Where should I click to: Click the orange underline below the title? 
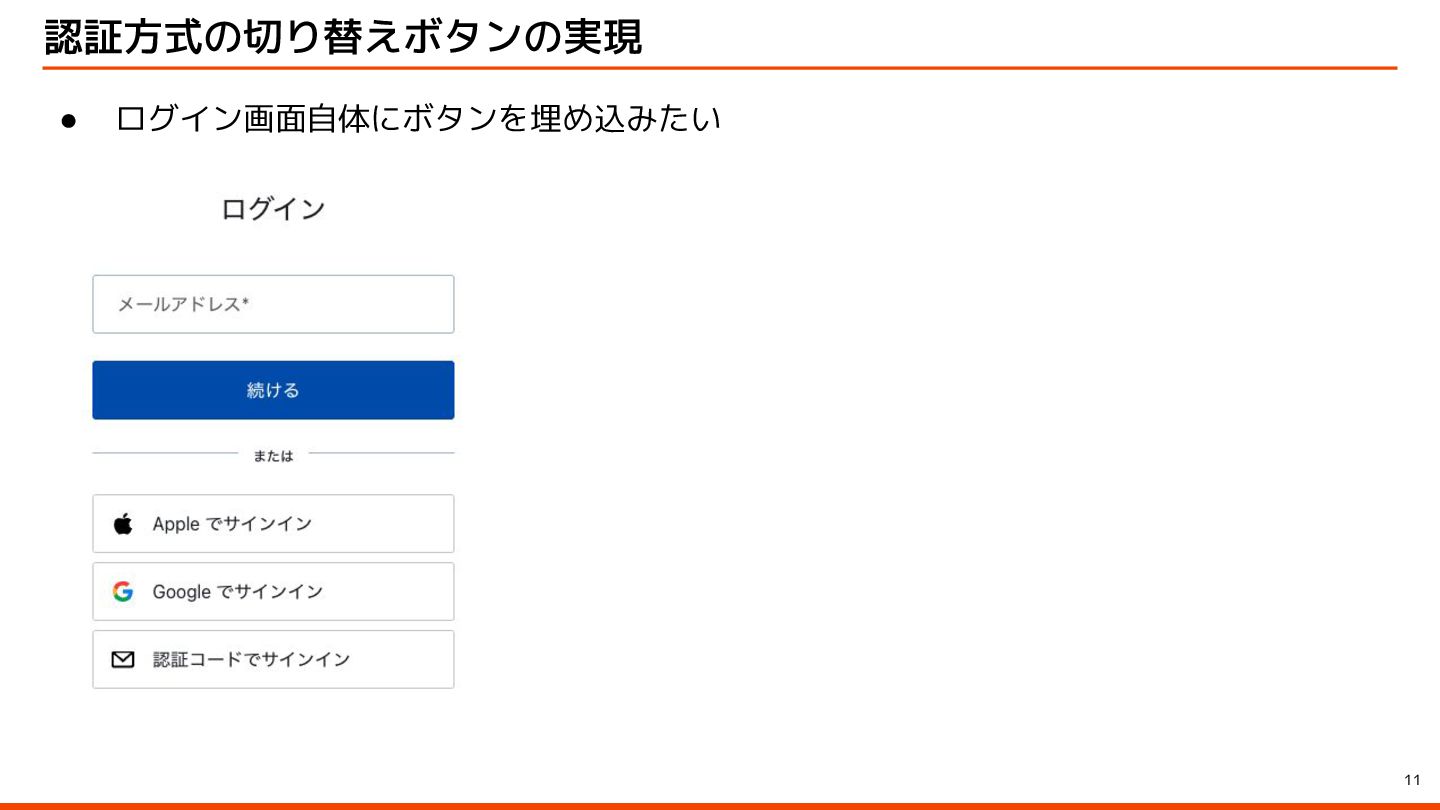[720, 68]
